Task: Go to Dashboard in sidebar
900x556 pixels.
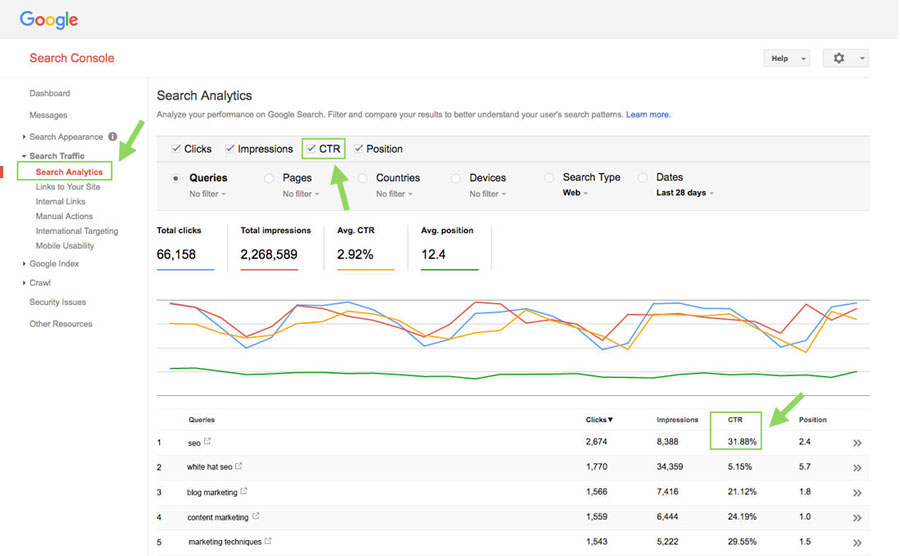Action: pos(50,93)
